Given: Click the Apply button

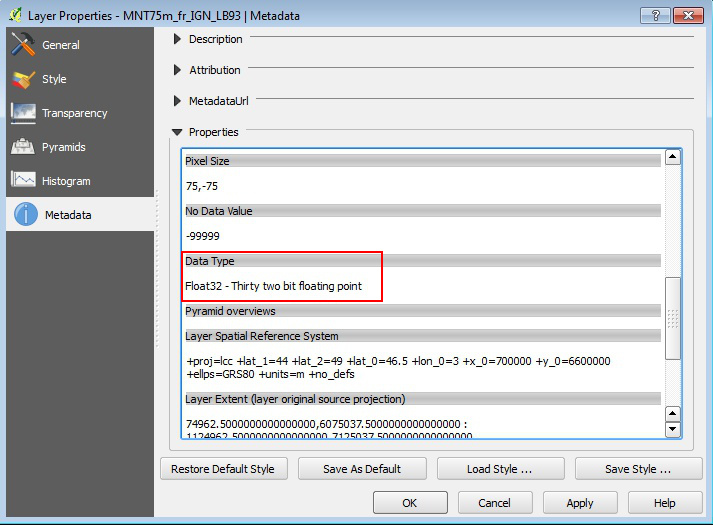Looking at the screenshot, I should (x=580, y=503).
